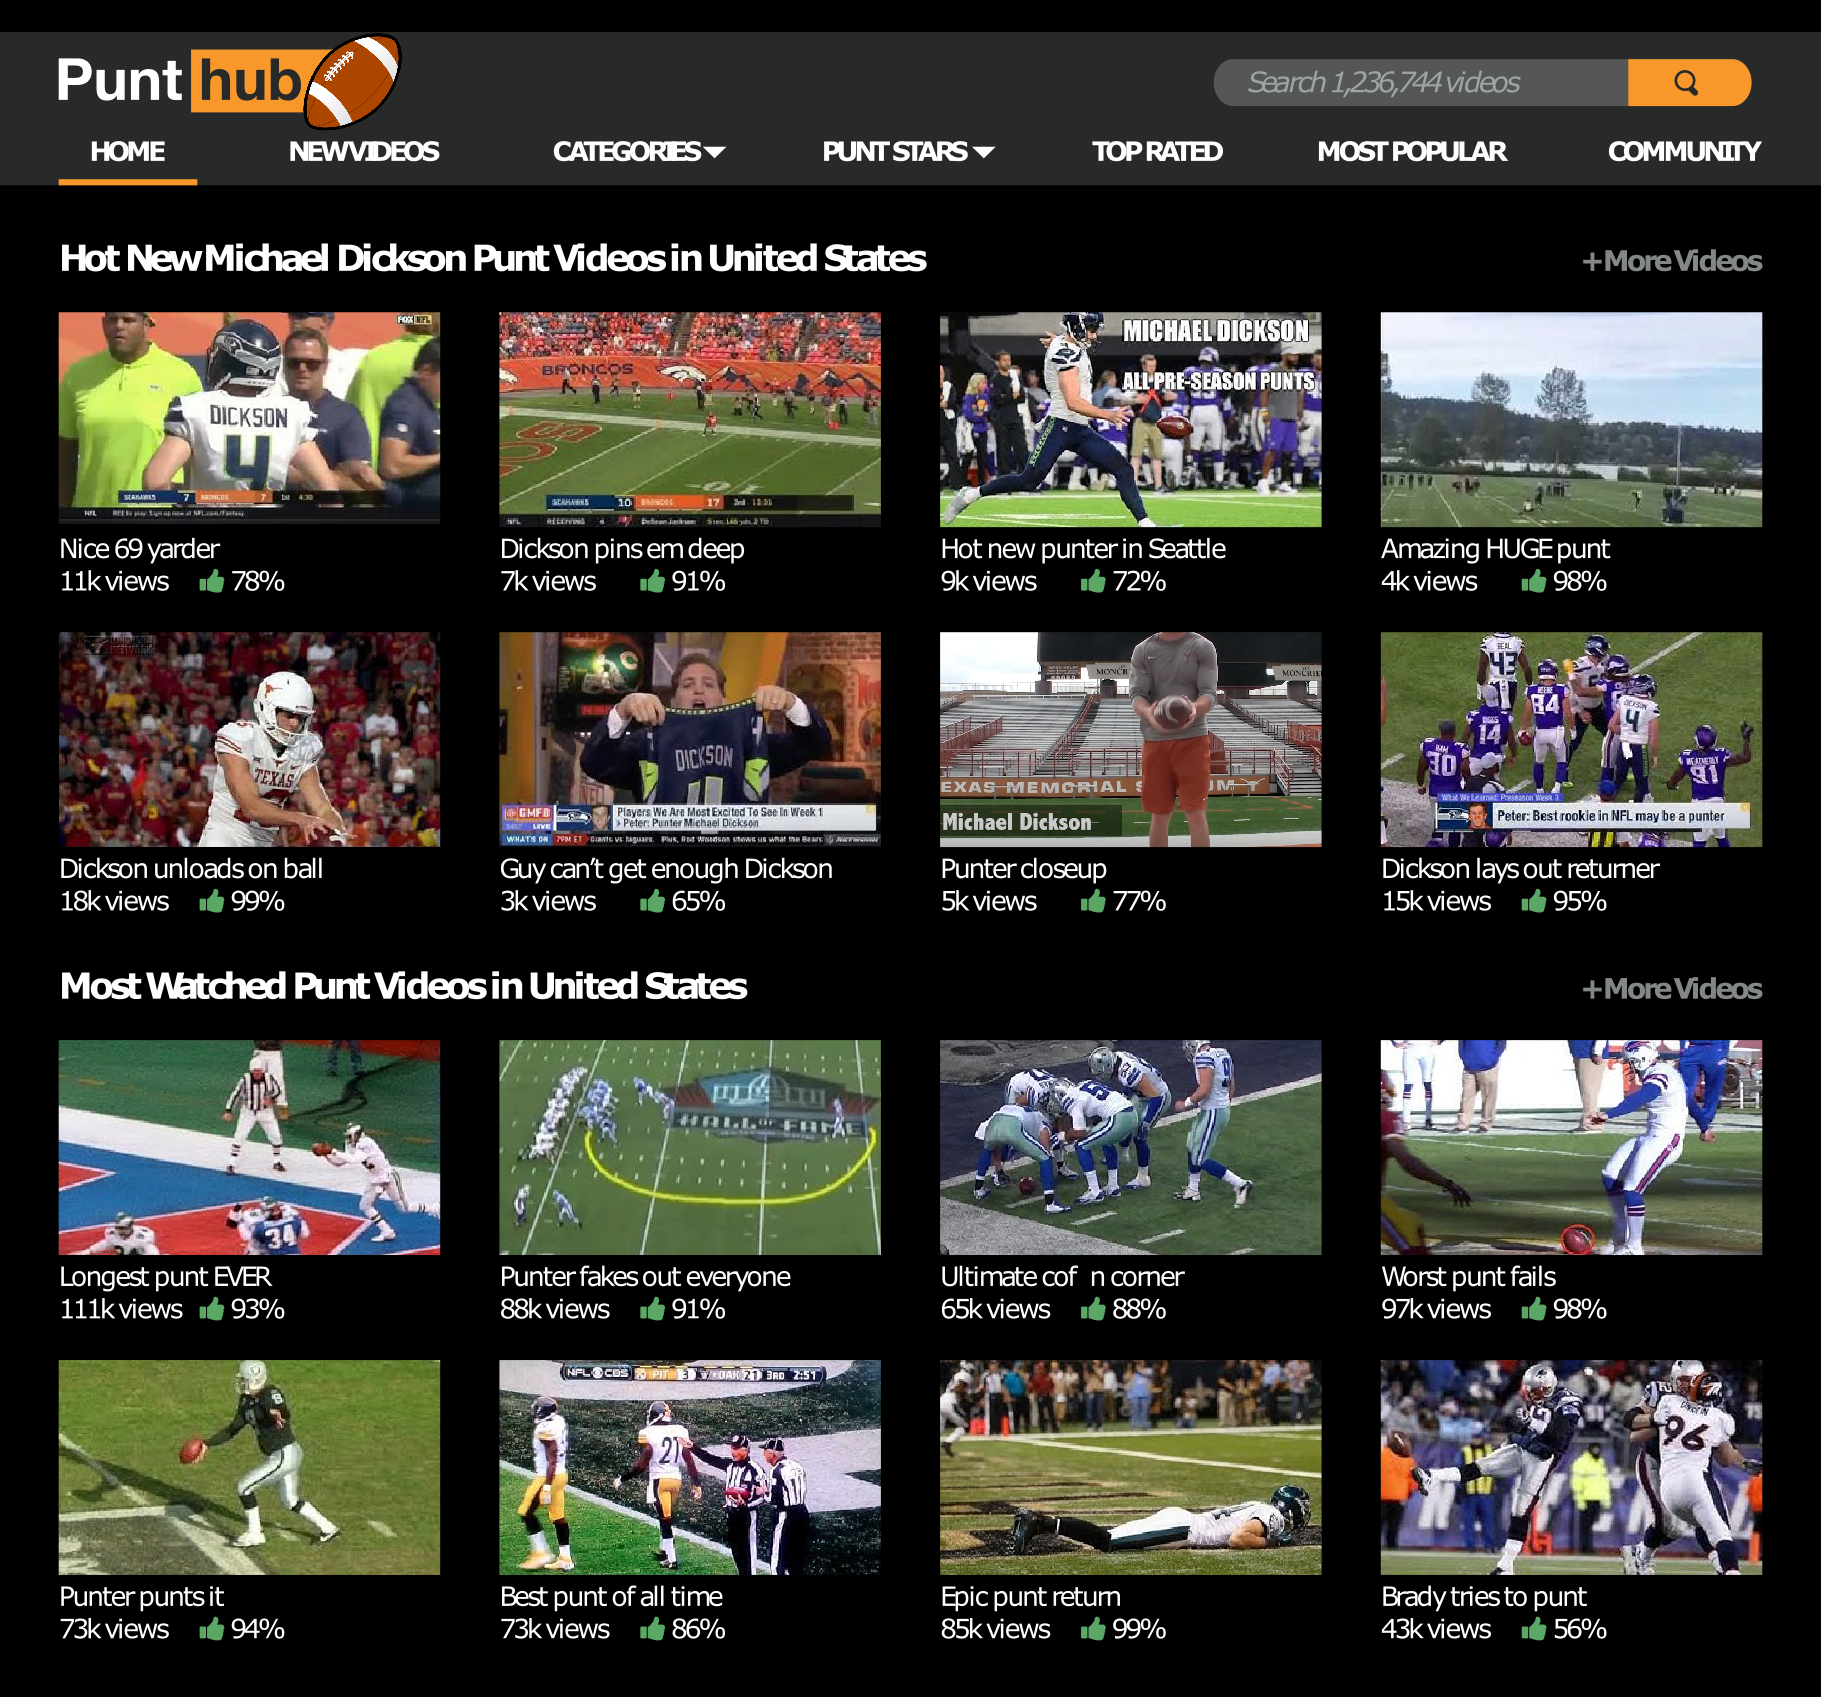Image resolution: width=1821 pixels, height=1697 pixels.
Task: Open the 'Amazing HUGE punt' video thumbnail
Action: tap(1571, 419)
